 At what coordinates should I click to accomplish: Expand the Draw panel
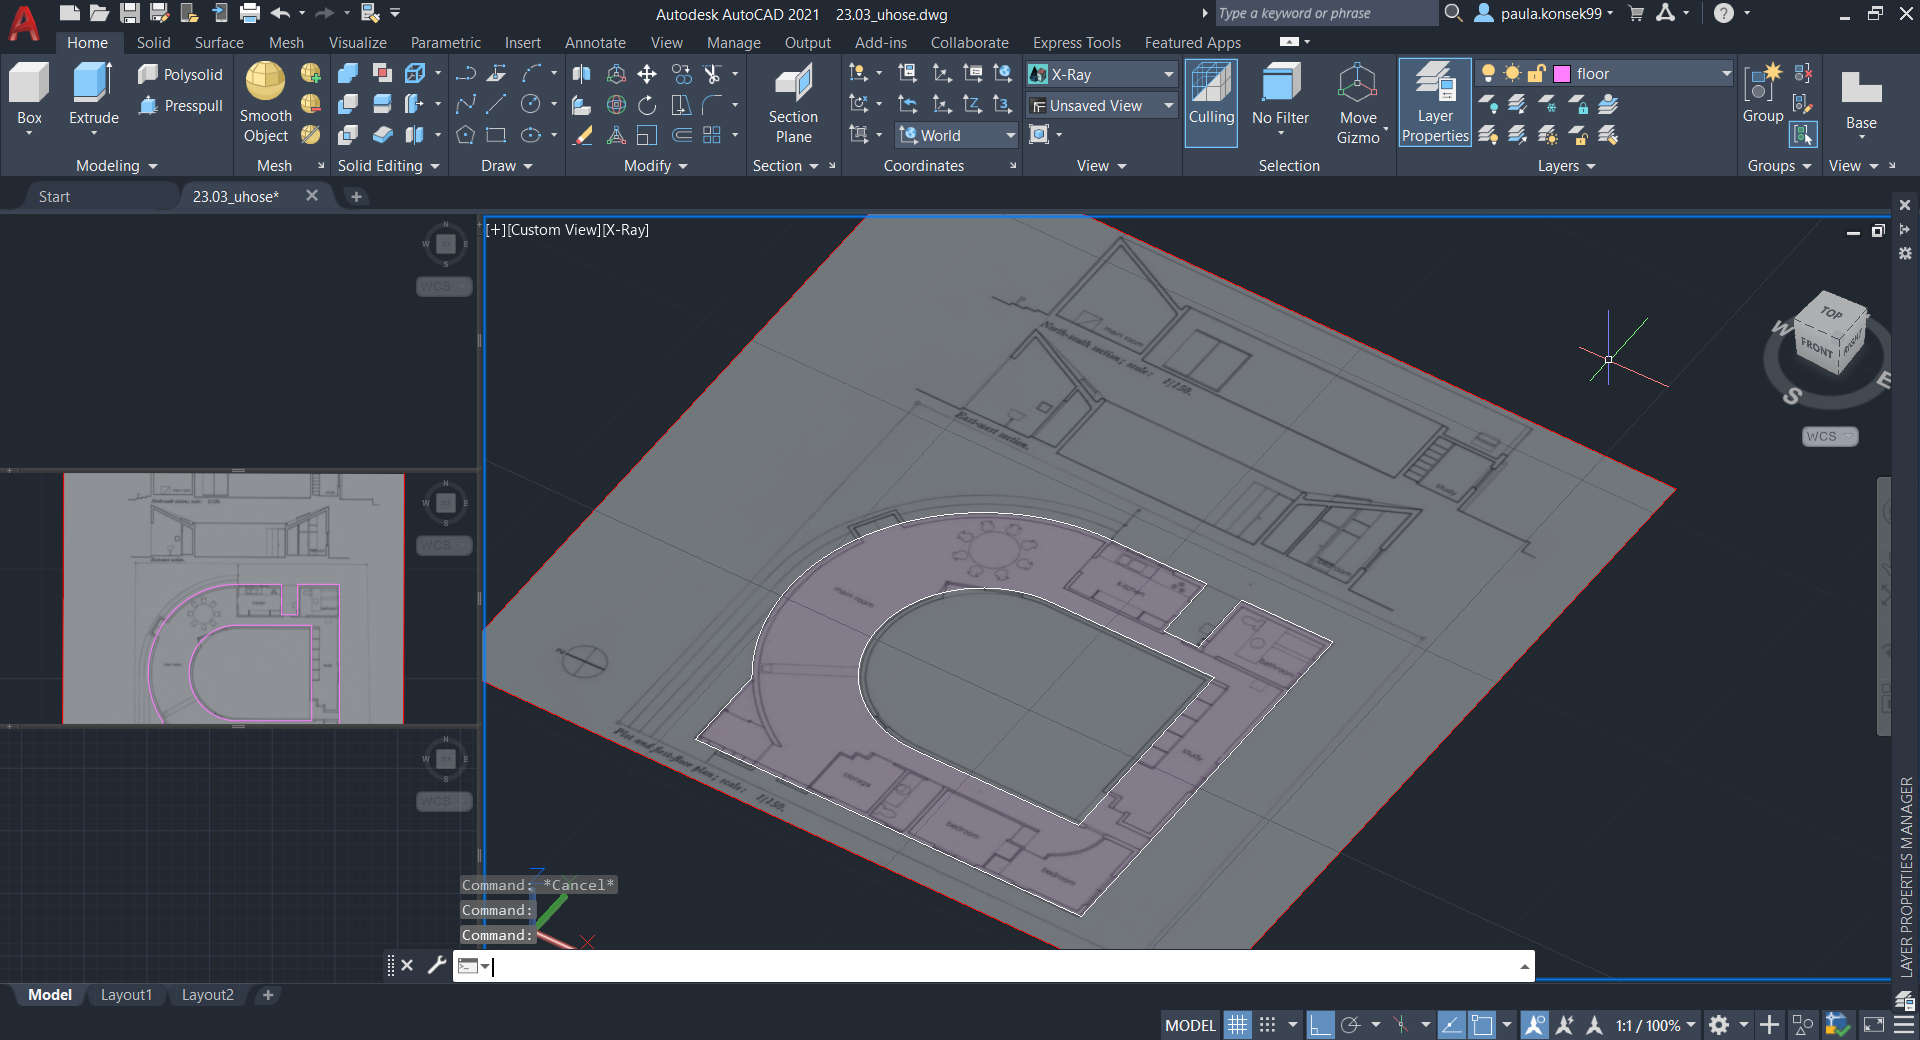pyautogui.click(x=506, y=166)
